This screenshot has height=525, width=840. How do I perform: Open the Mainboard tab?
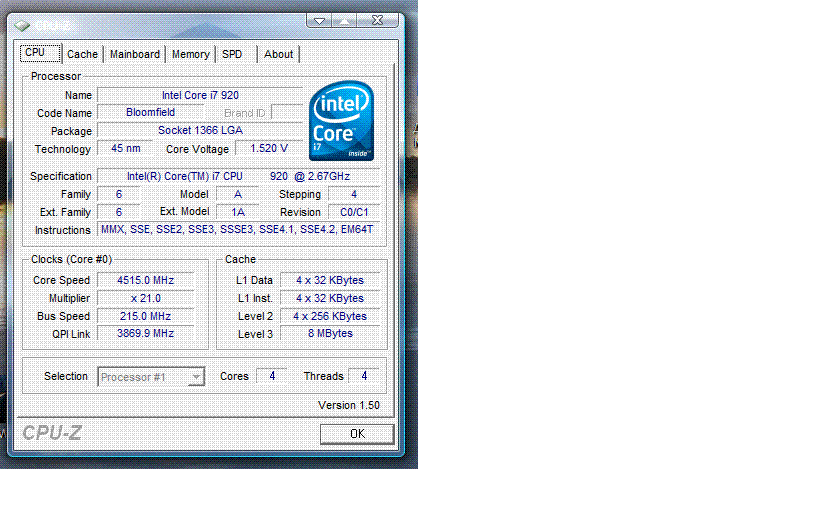point(134,54)
